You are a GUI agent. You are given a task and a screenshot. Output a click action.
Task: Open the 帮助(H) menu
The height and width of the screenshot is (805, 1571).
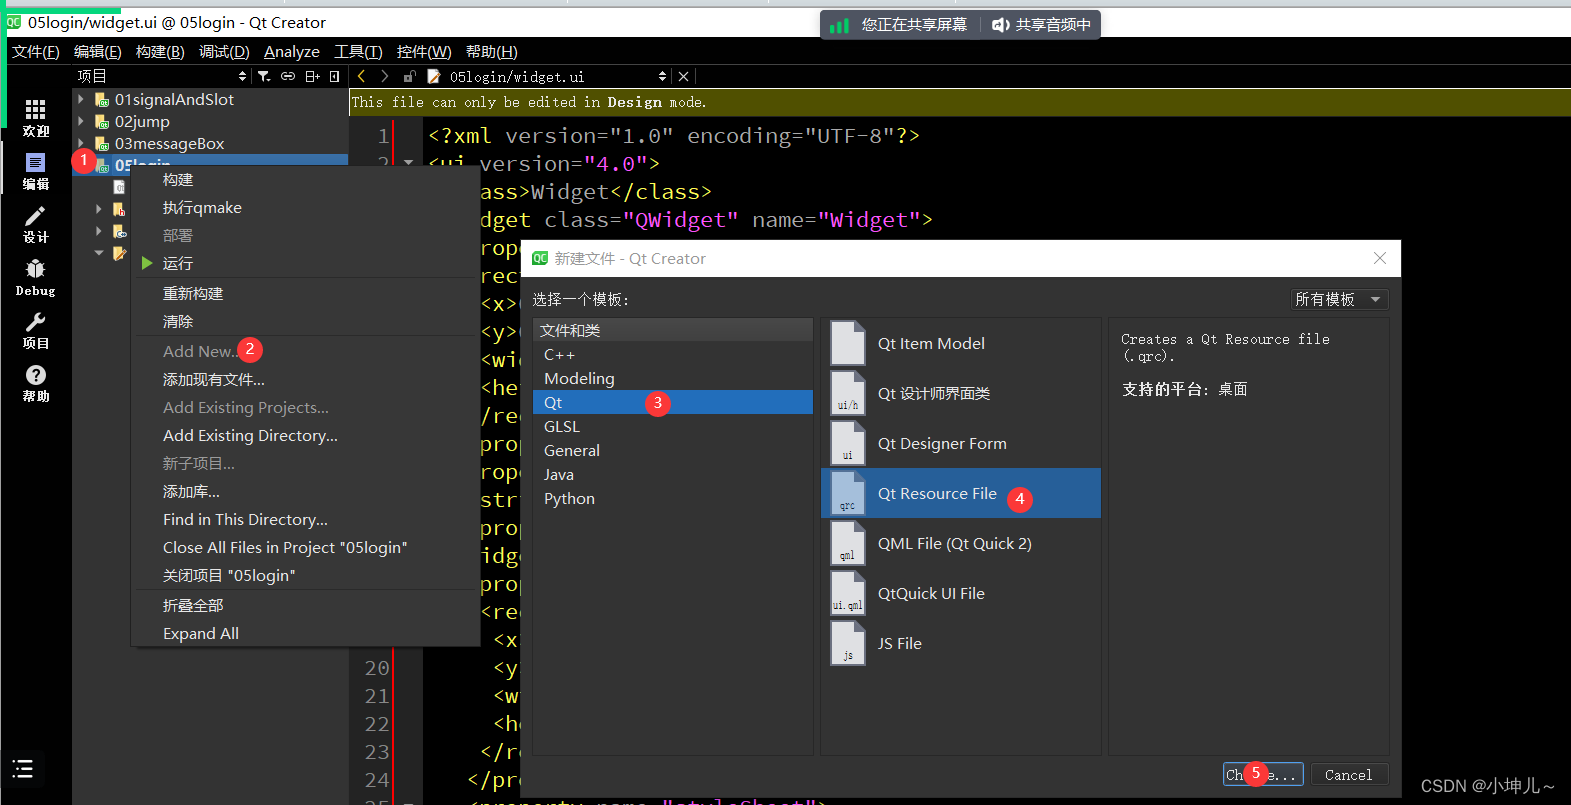click(x=492, y=51)
